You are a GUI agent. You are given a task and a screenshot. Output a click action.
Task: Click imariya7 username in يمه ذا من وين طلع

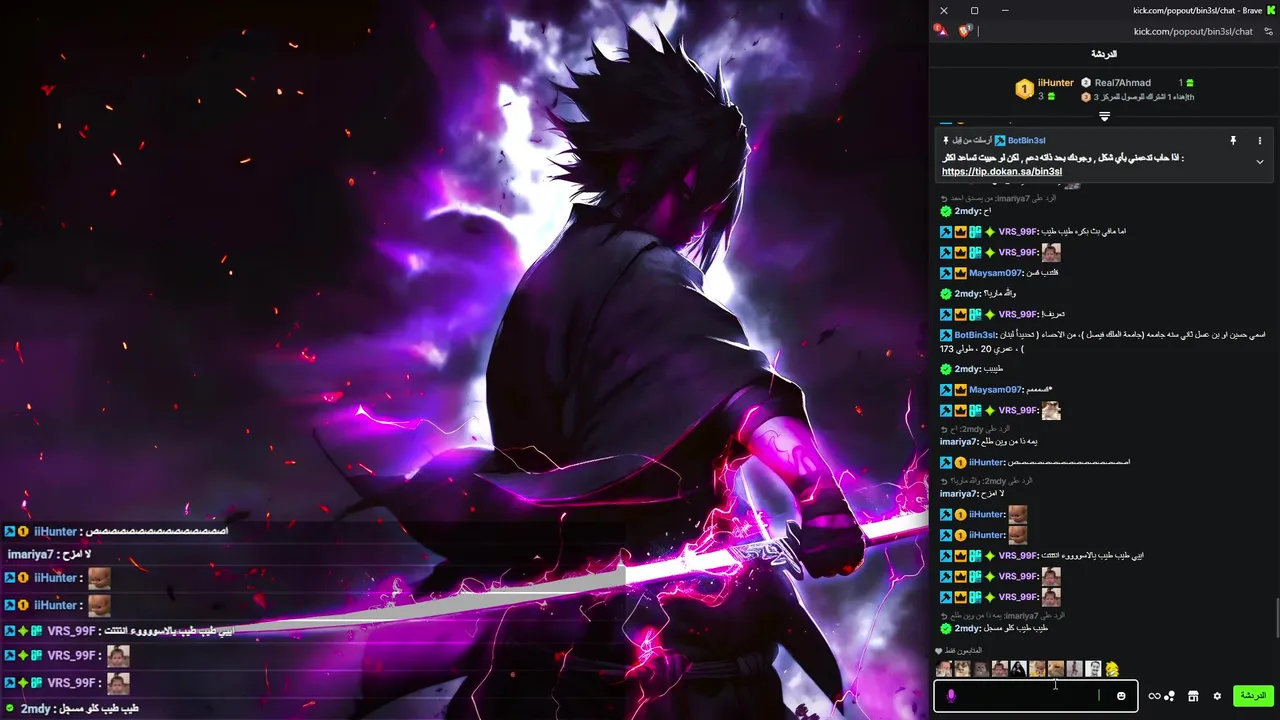click(959, 442)
